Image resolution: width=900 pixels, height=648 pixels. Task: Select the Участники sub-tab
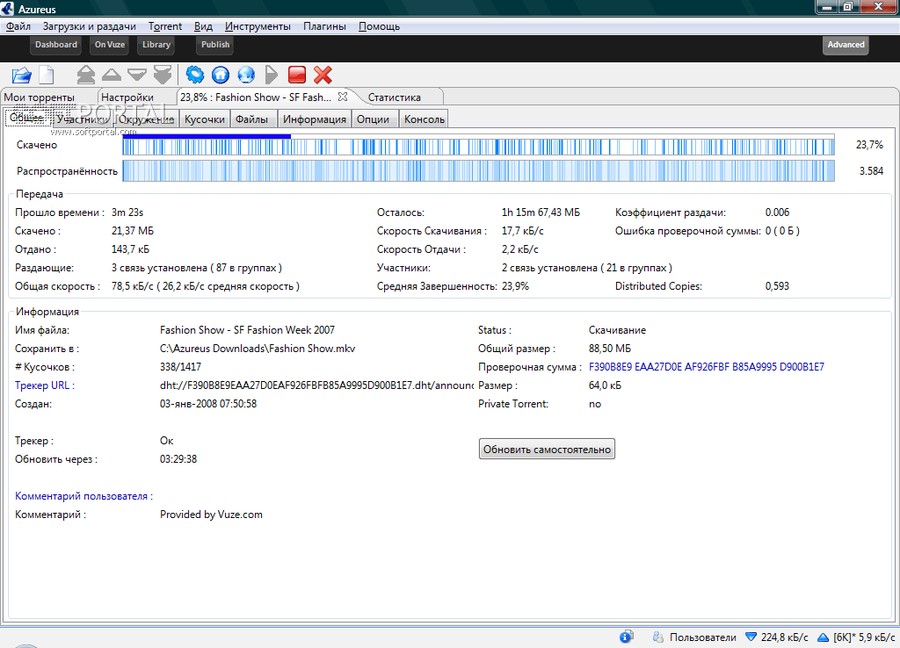83,119
